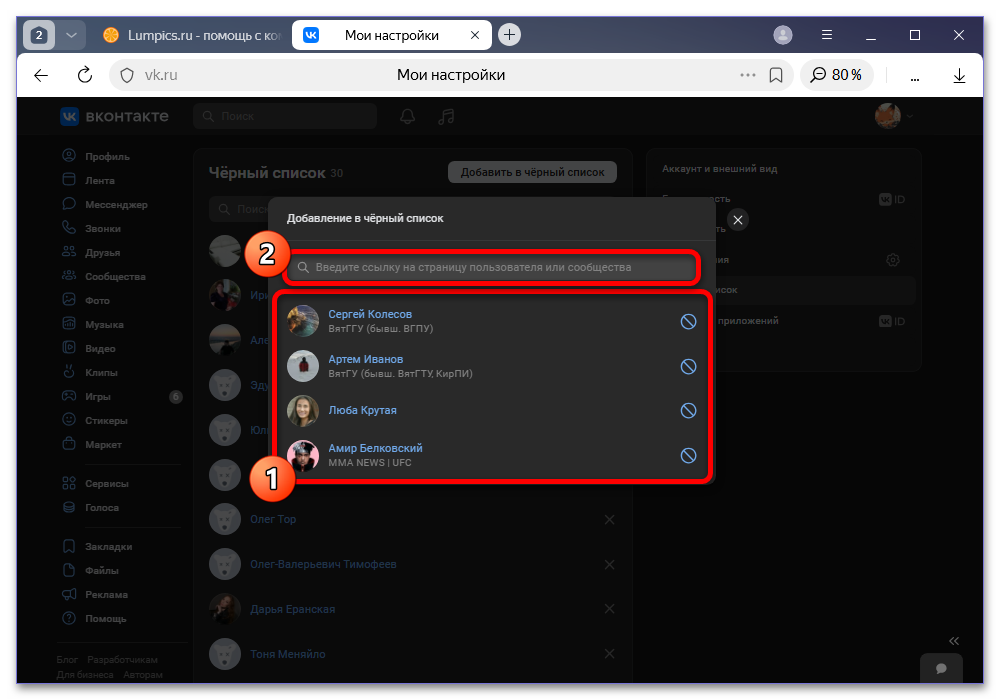Click the VK music note icon in header
This screenshot has height=700, width=1000.
tap(446, 116)
